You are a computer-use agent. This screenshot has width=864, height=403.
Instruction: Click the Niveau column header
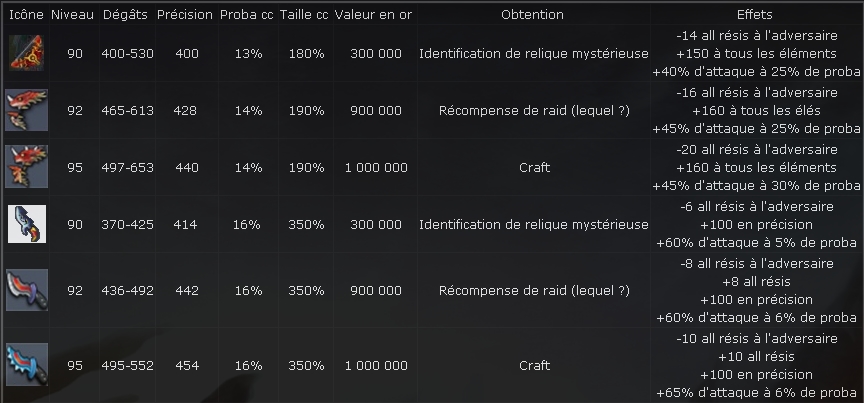click(73, 15)
